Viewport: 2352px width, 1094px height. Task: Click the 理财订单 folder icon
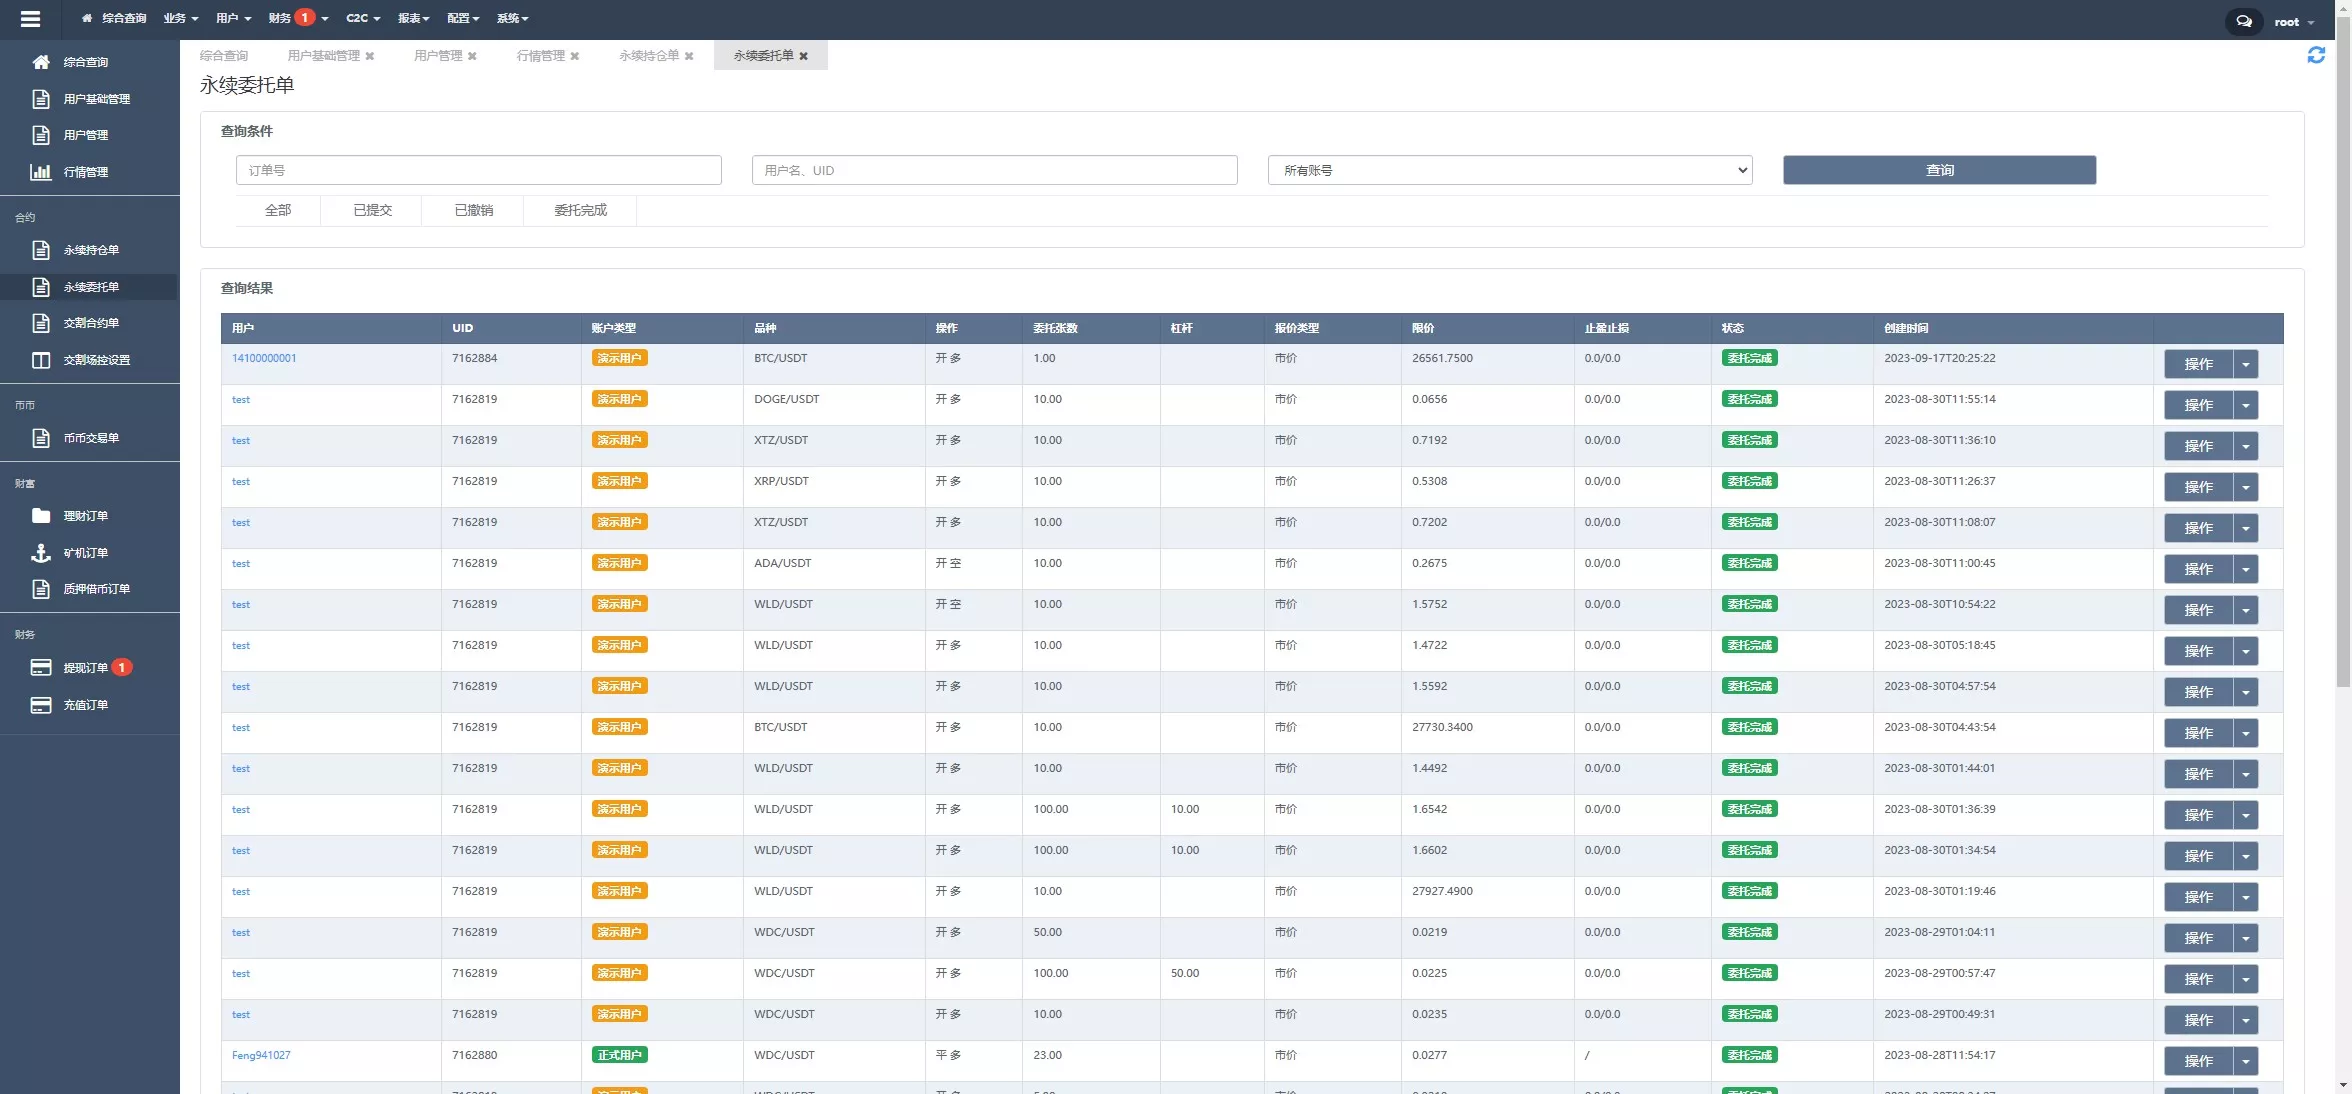tap(41, 516)
